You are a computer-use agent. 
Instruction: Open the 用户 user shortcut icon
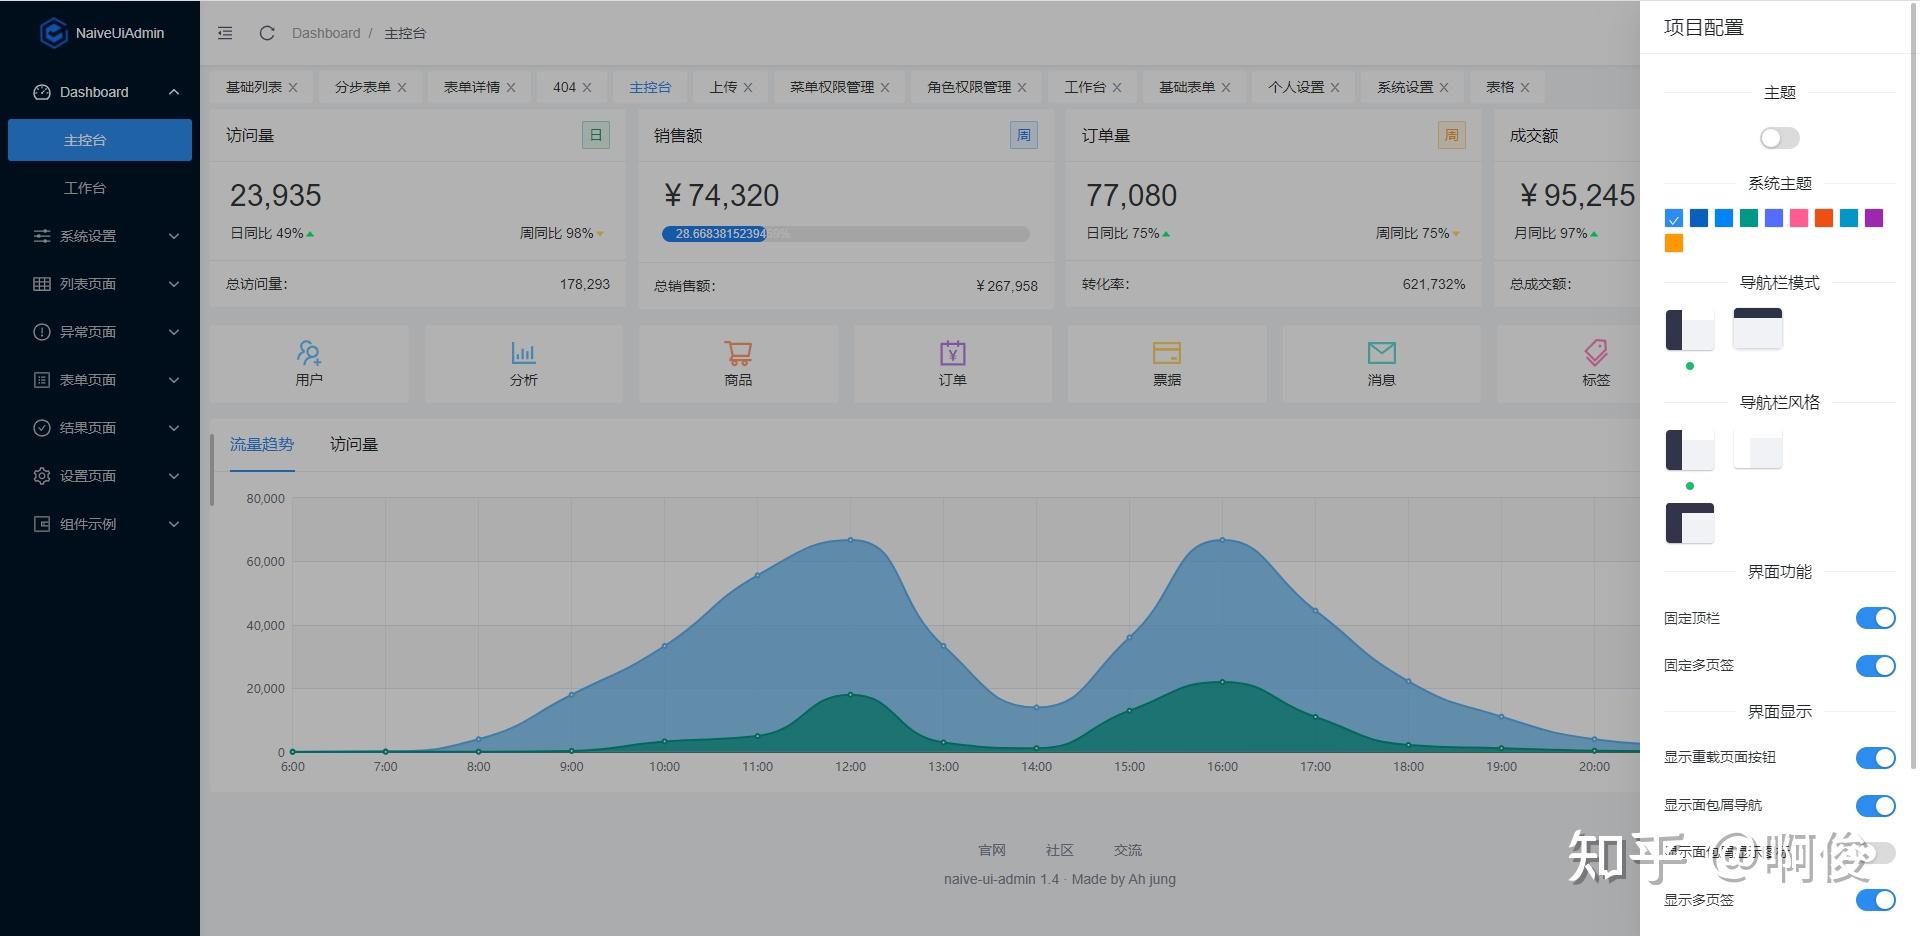click(309, 352)
